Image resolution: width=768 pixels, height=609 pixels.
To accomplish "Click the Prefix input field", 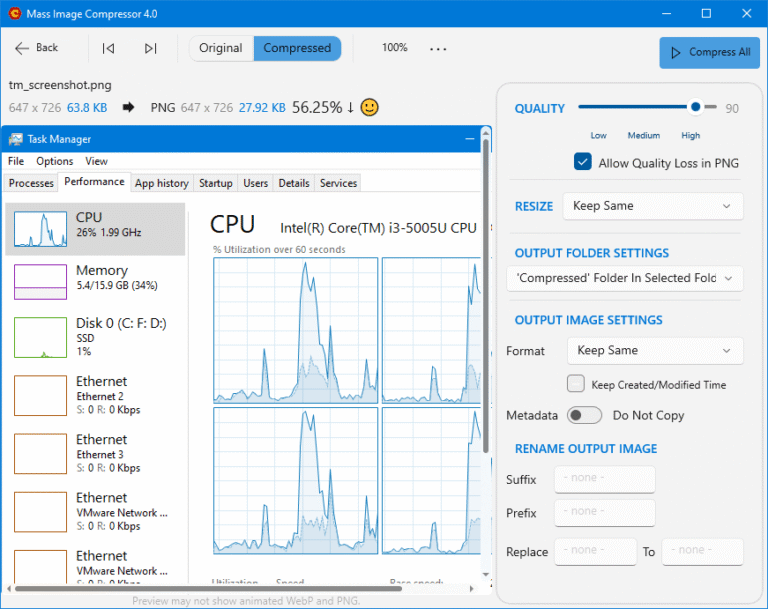I will coord(604,512).
